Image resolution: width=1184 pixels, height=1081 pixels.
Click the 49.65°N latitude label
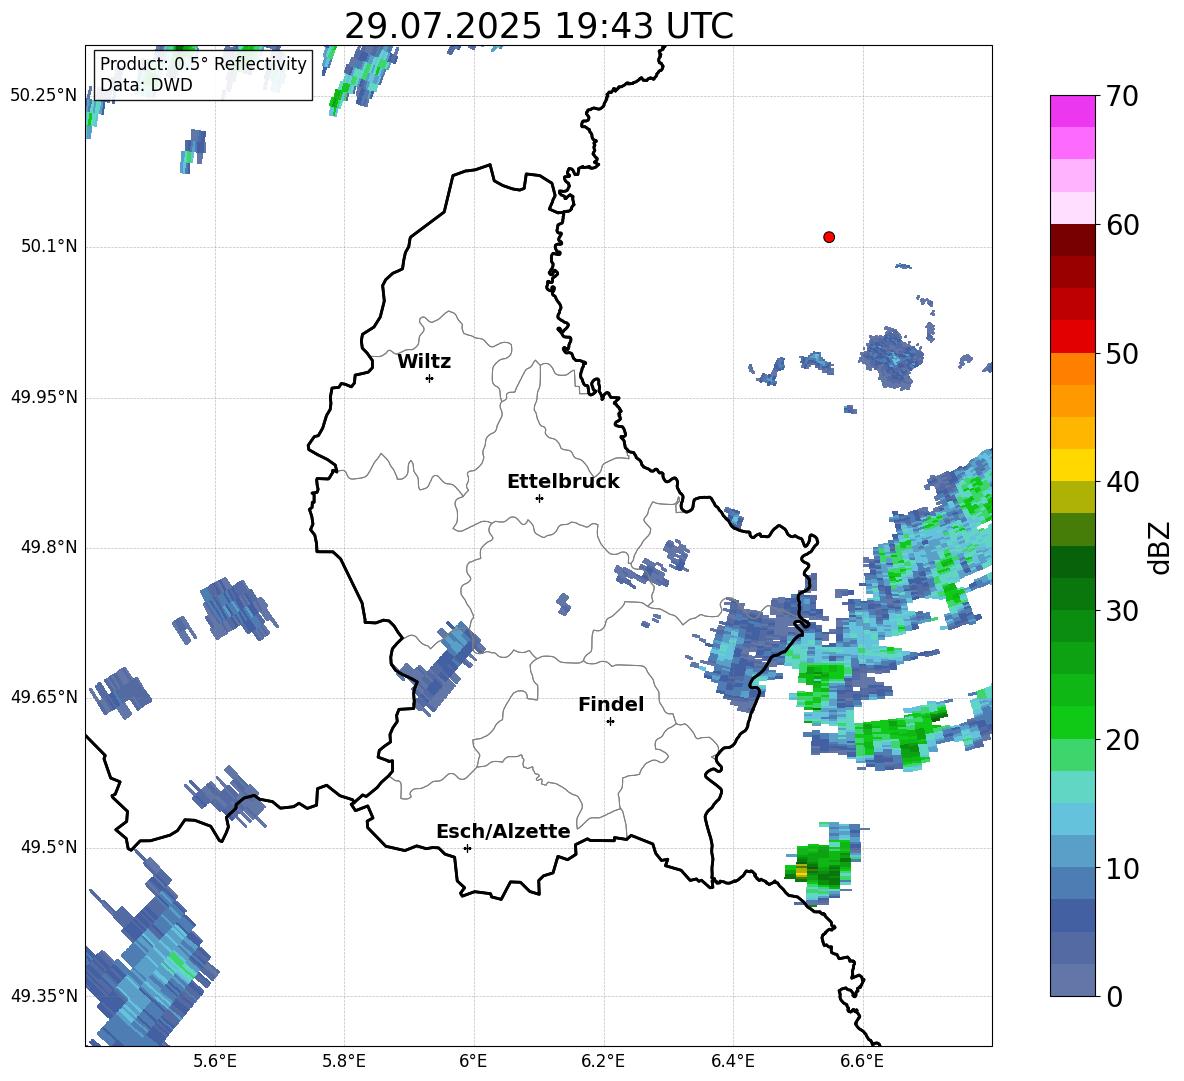coord(43,696)
